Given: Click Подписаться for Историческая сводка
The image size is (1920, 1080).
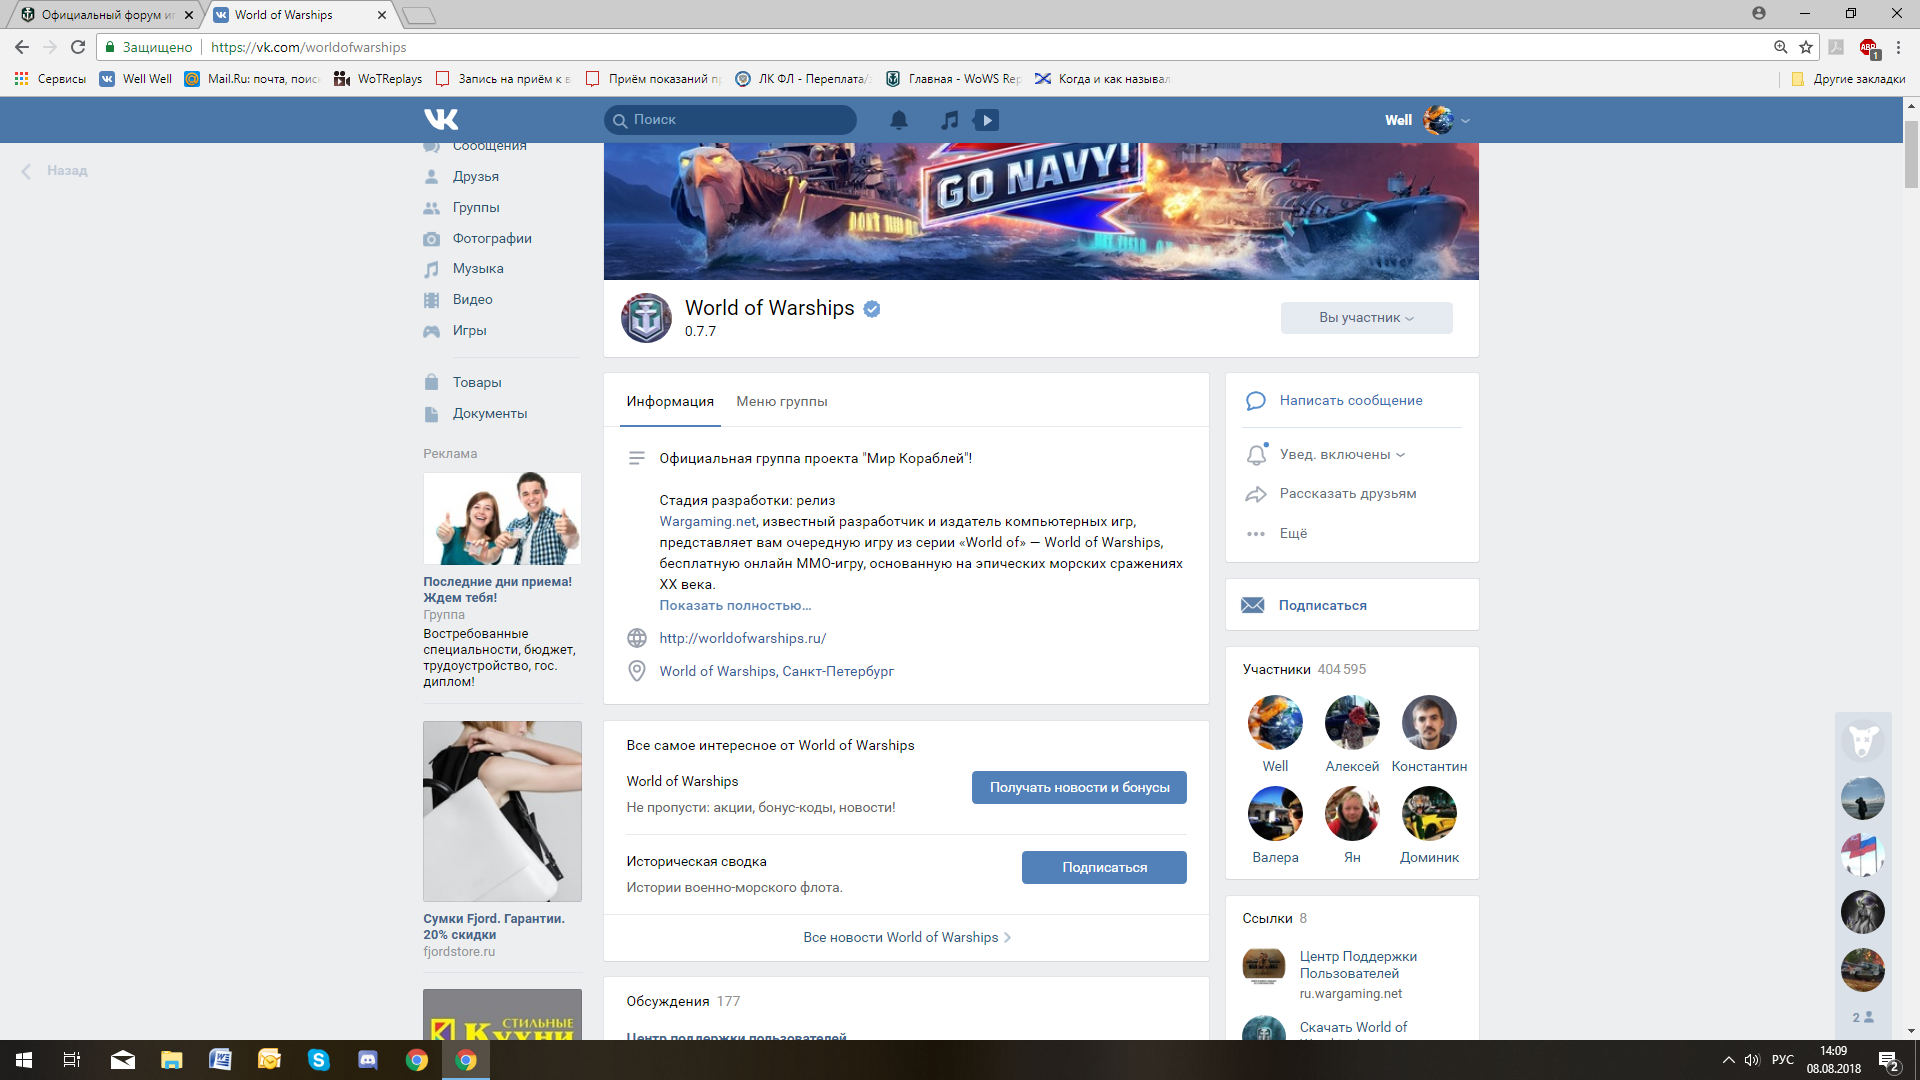Looking at the screenshot, I should pyautogui.click(x=1104, y=868).
